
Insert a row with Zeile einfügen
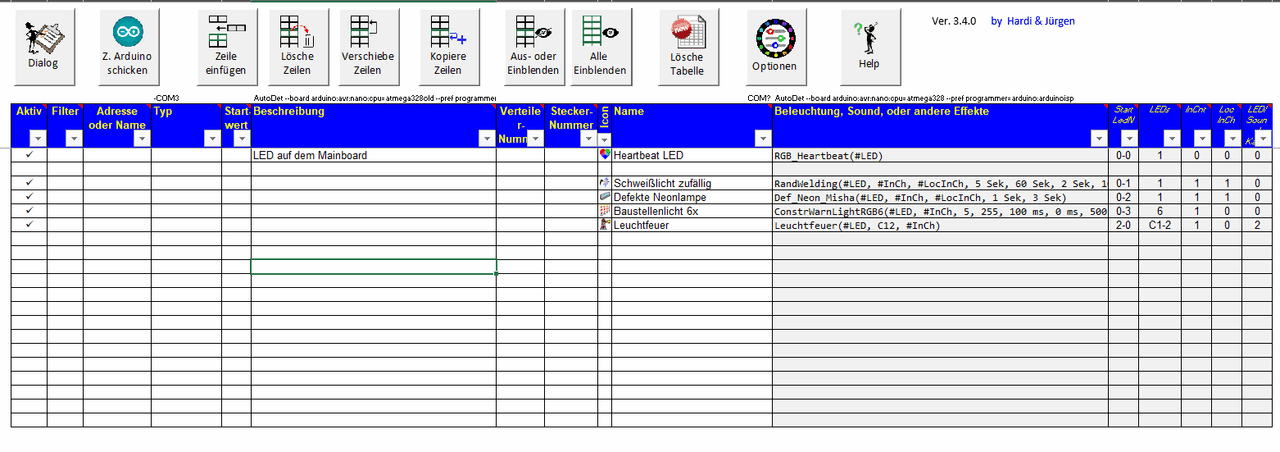225,45
